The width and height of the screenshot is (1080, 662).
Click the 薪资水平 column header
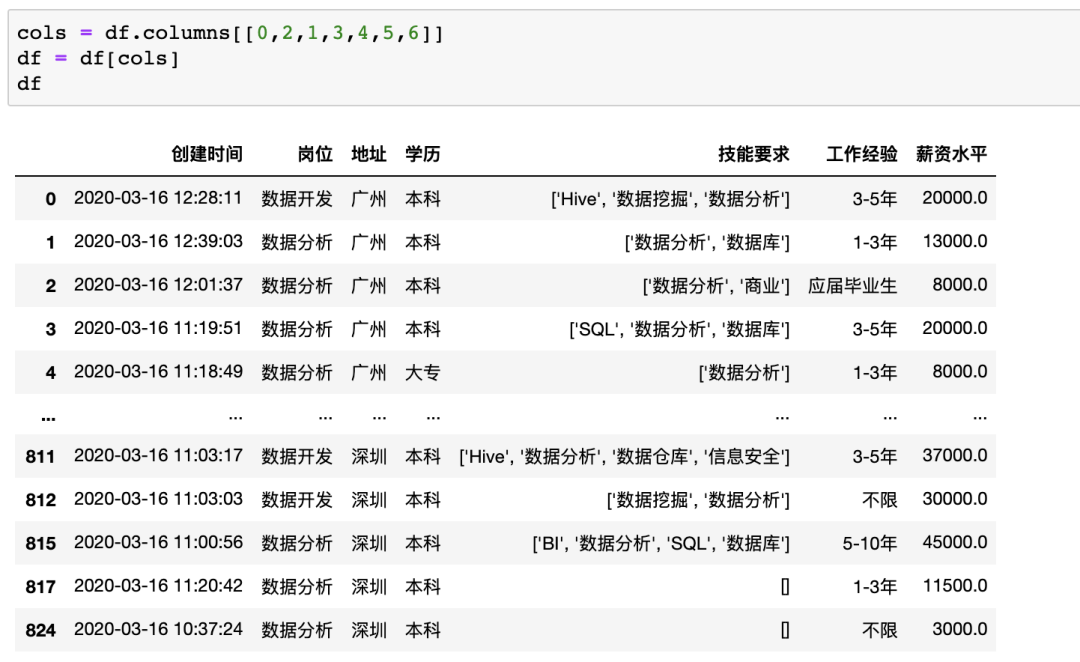[x=951, y=154]
